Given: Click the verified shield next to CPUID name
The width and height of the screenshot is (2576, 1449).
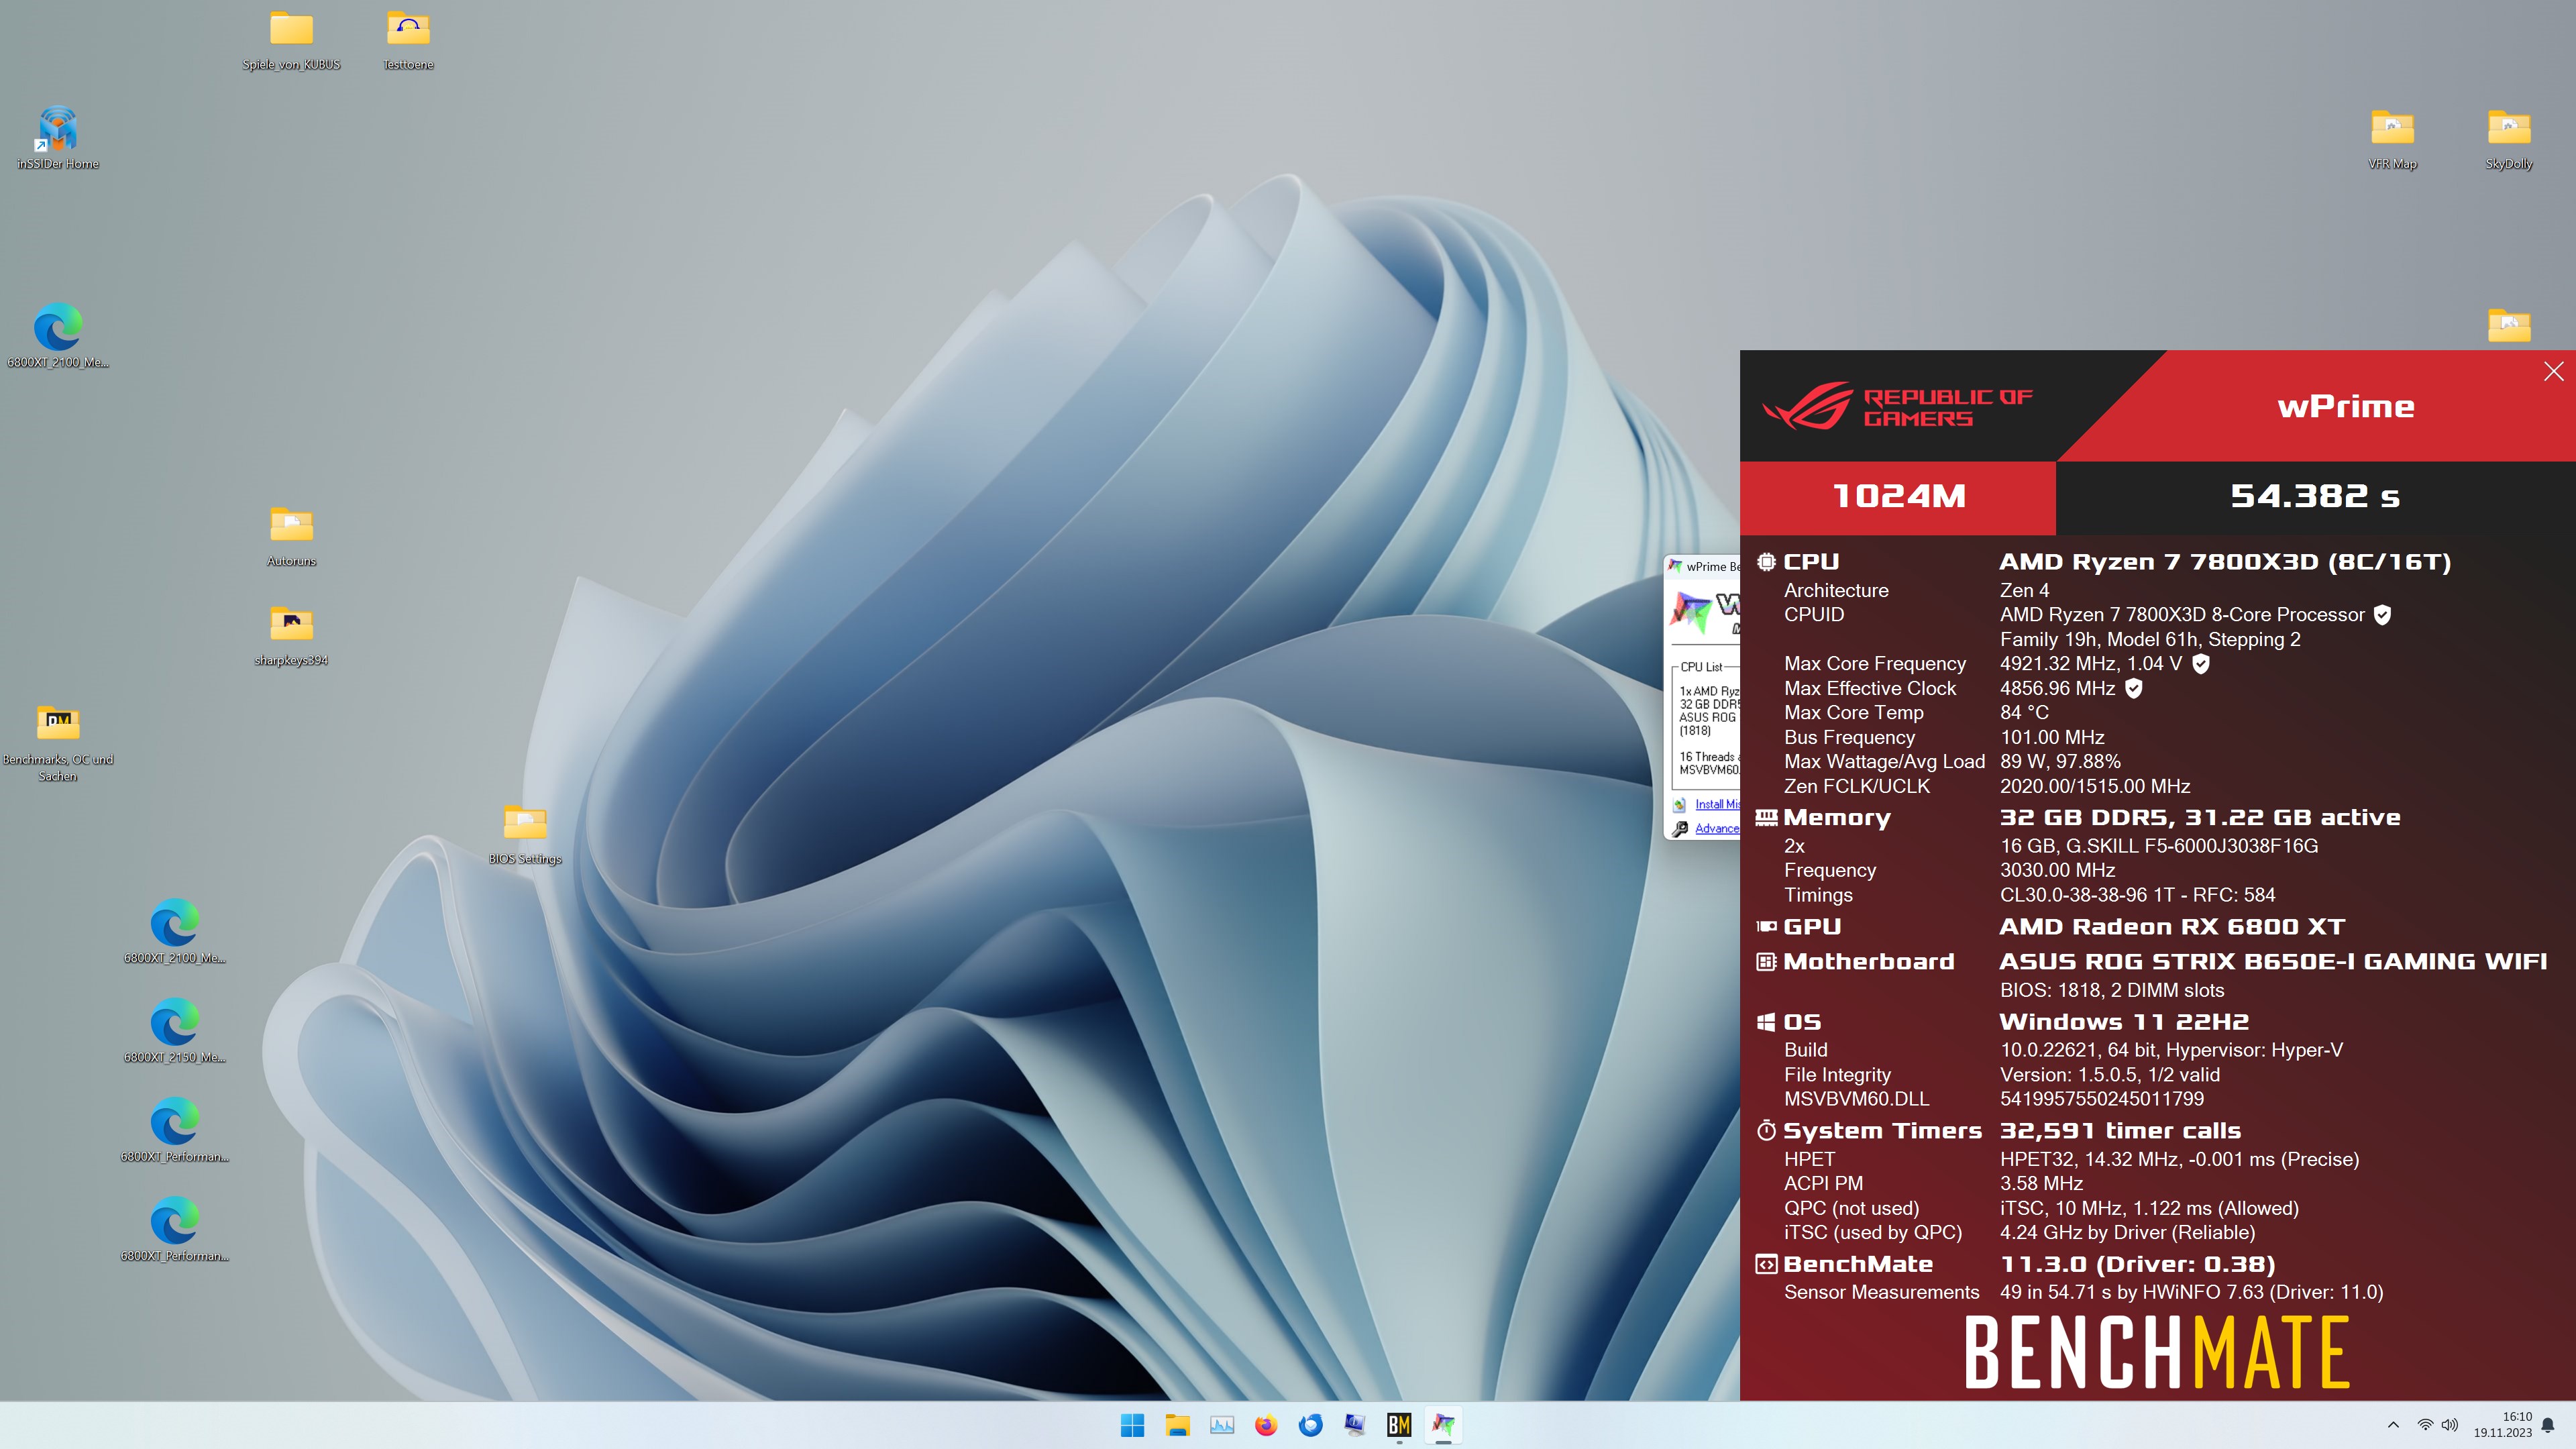Looking at the screenshot, I should [x=2382, y=615].
